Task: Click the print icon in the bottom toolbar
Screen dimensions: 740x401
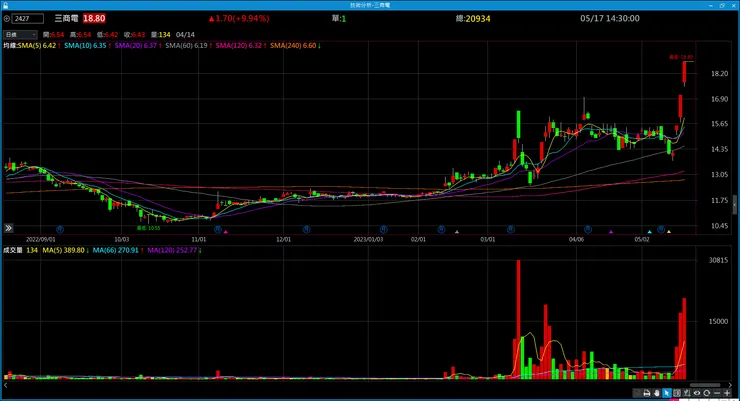Action: [x=647, y=393]
